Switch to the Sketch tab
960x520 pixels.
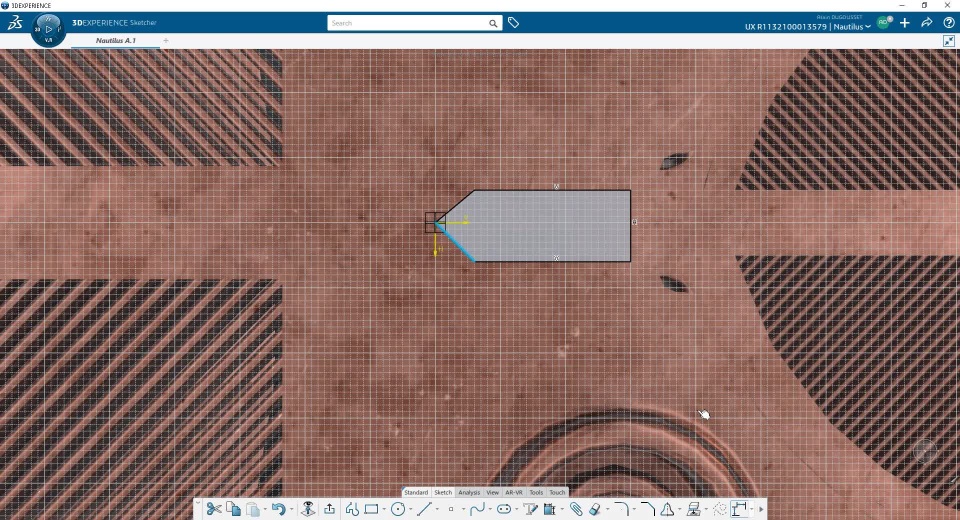click(443, 492)
